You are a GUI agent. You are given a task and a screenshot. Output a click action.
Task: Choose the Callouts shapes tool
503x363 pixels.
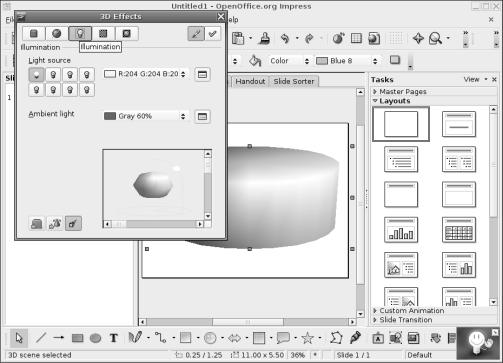coord(283,338)
